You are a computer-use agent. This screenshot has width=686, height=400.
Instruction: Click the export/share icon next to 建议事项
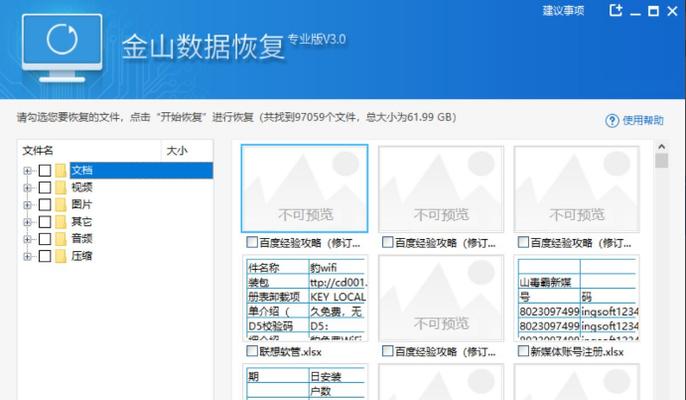click(616, 10)
